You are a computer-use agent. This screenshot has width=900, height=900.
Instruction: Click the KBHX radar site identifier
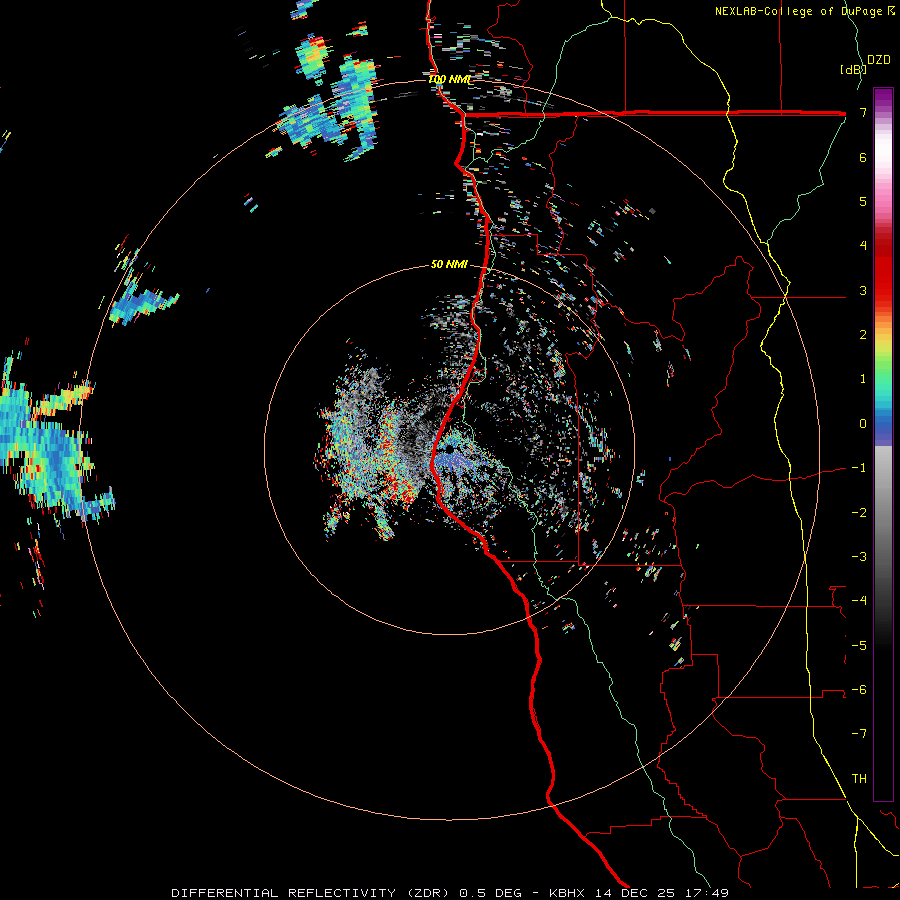click(567, 893)
